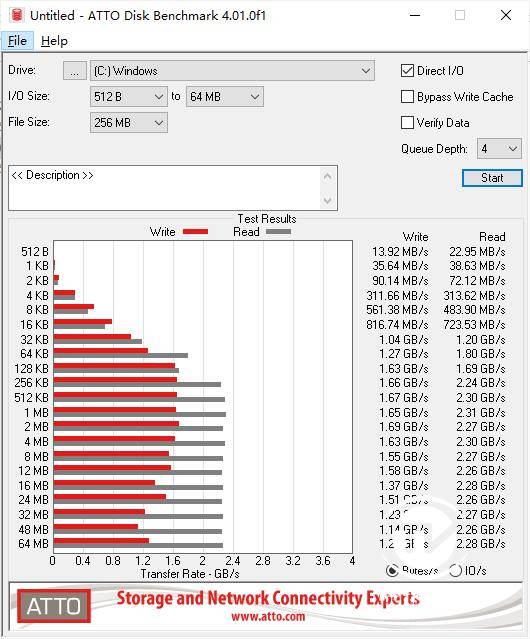Open the Queue Depth dropdown
The width and height of the screenshot is (530, 639).
coord(499,149)
